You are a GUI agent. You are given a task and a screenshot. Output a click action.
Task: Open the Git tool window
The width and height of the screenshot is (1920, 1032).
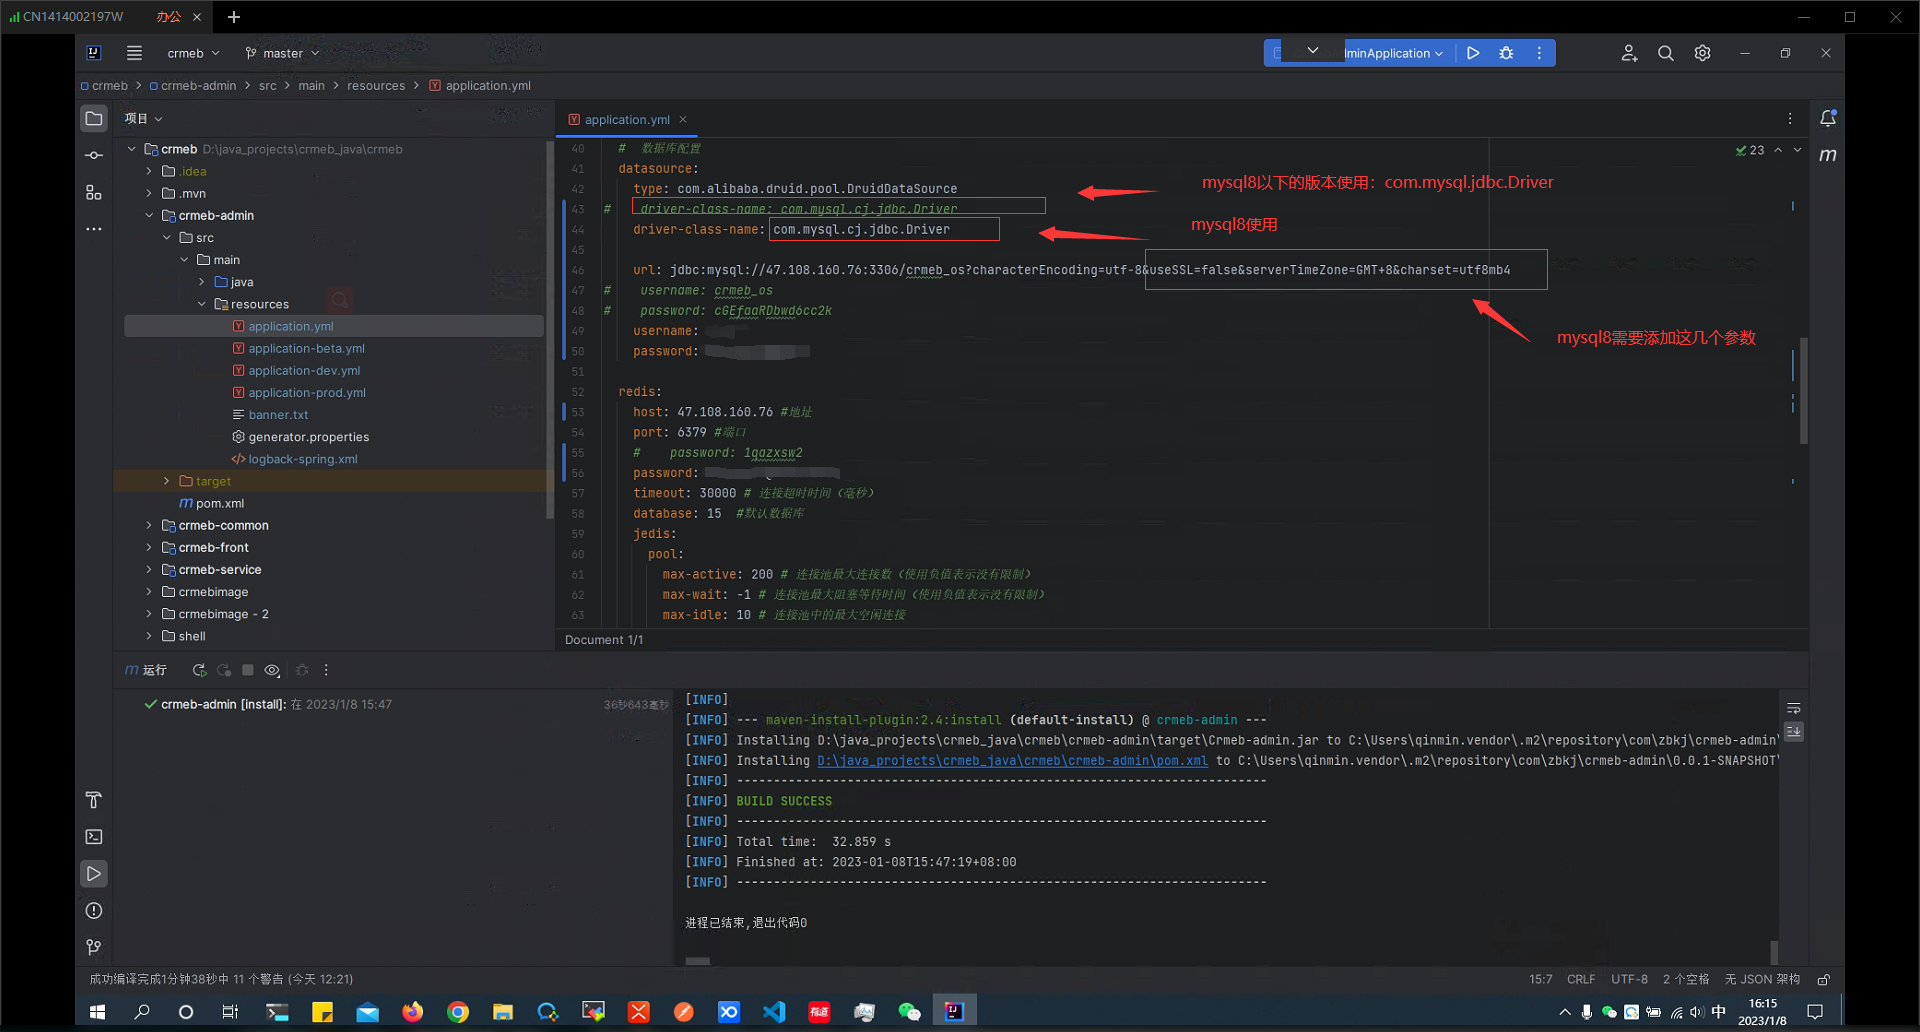pyautogui.click(x=94, y=947)
